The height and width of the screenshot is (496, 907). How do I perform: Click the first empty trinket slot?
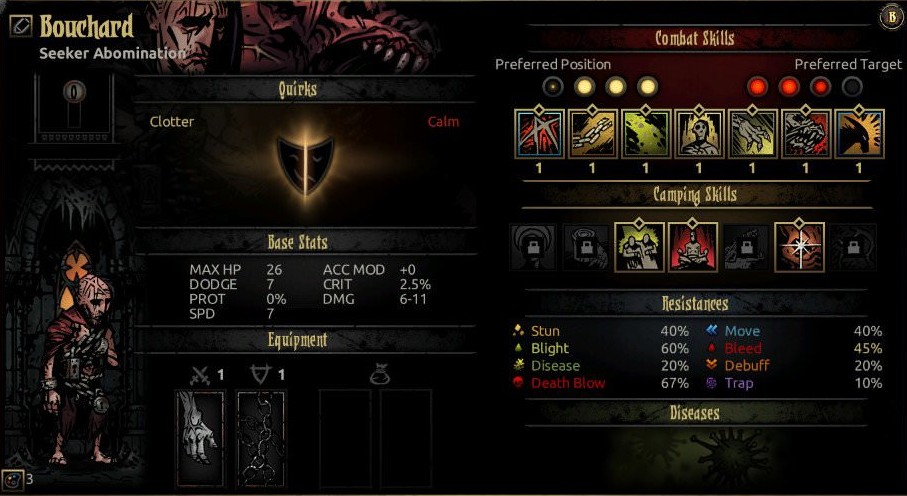345,439
